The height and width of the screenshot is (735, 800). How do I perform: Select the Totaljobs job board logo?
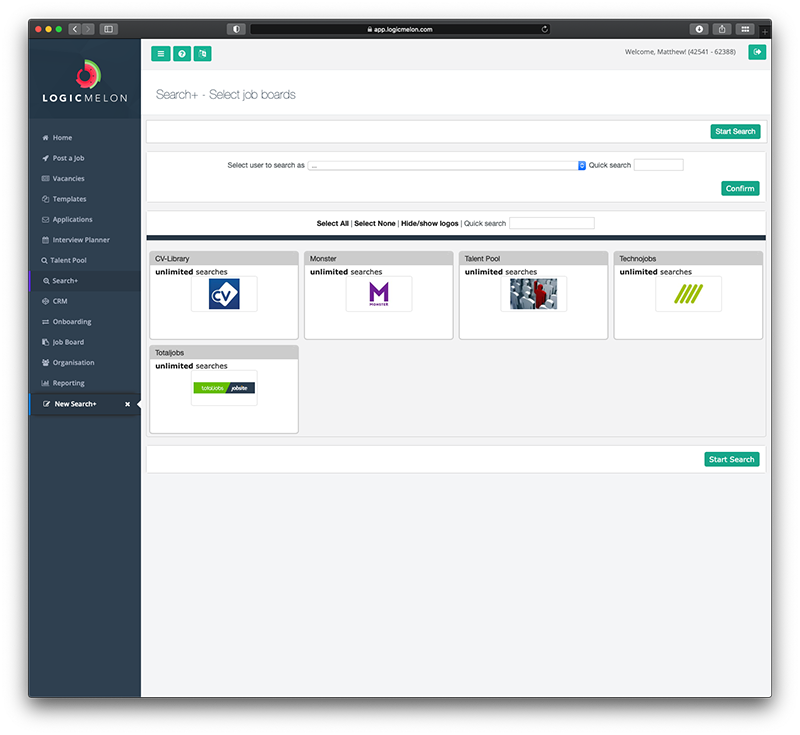[x=224, y=388]
